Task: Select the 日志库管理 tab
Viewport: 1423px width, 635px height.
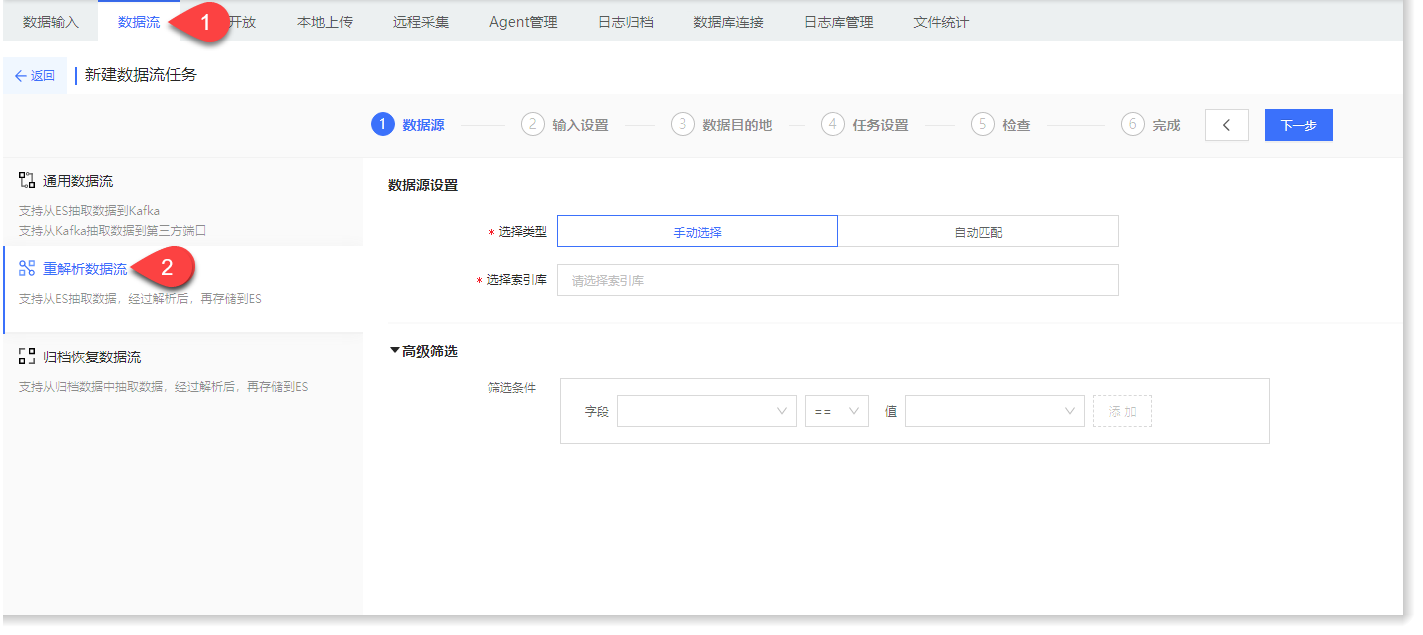Action: click(839, 21)
